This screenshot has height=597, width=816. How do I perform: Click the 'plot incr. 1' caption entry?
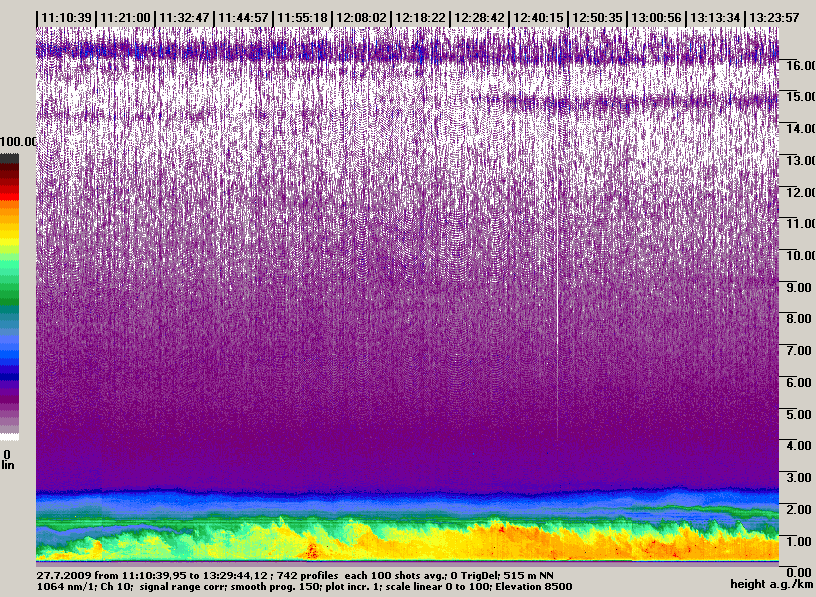(352, 587)
